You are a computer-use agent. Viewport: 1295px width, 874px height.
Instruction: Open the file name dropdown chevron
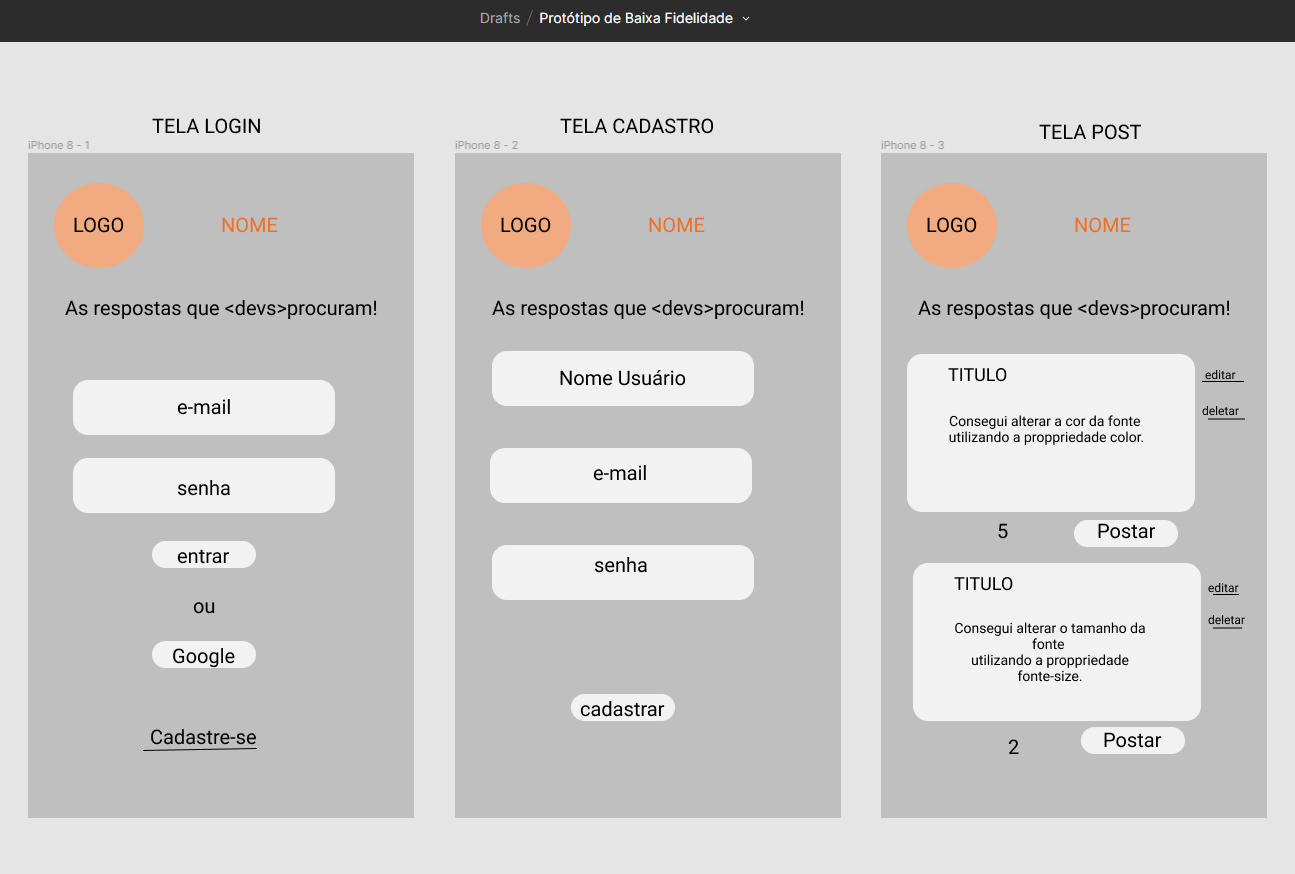[746, 19]
